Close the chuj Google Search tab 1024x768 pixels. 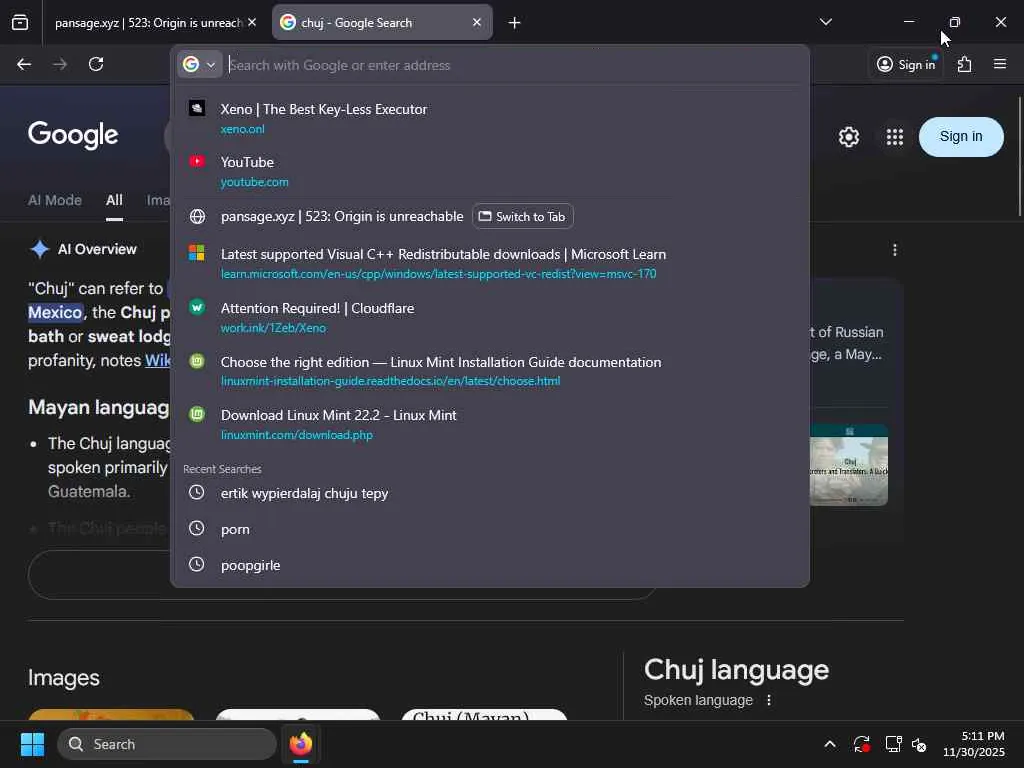(477, 22)
